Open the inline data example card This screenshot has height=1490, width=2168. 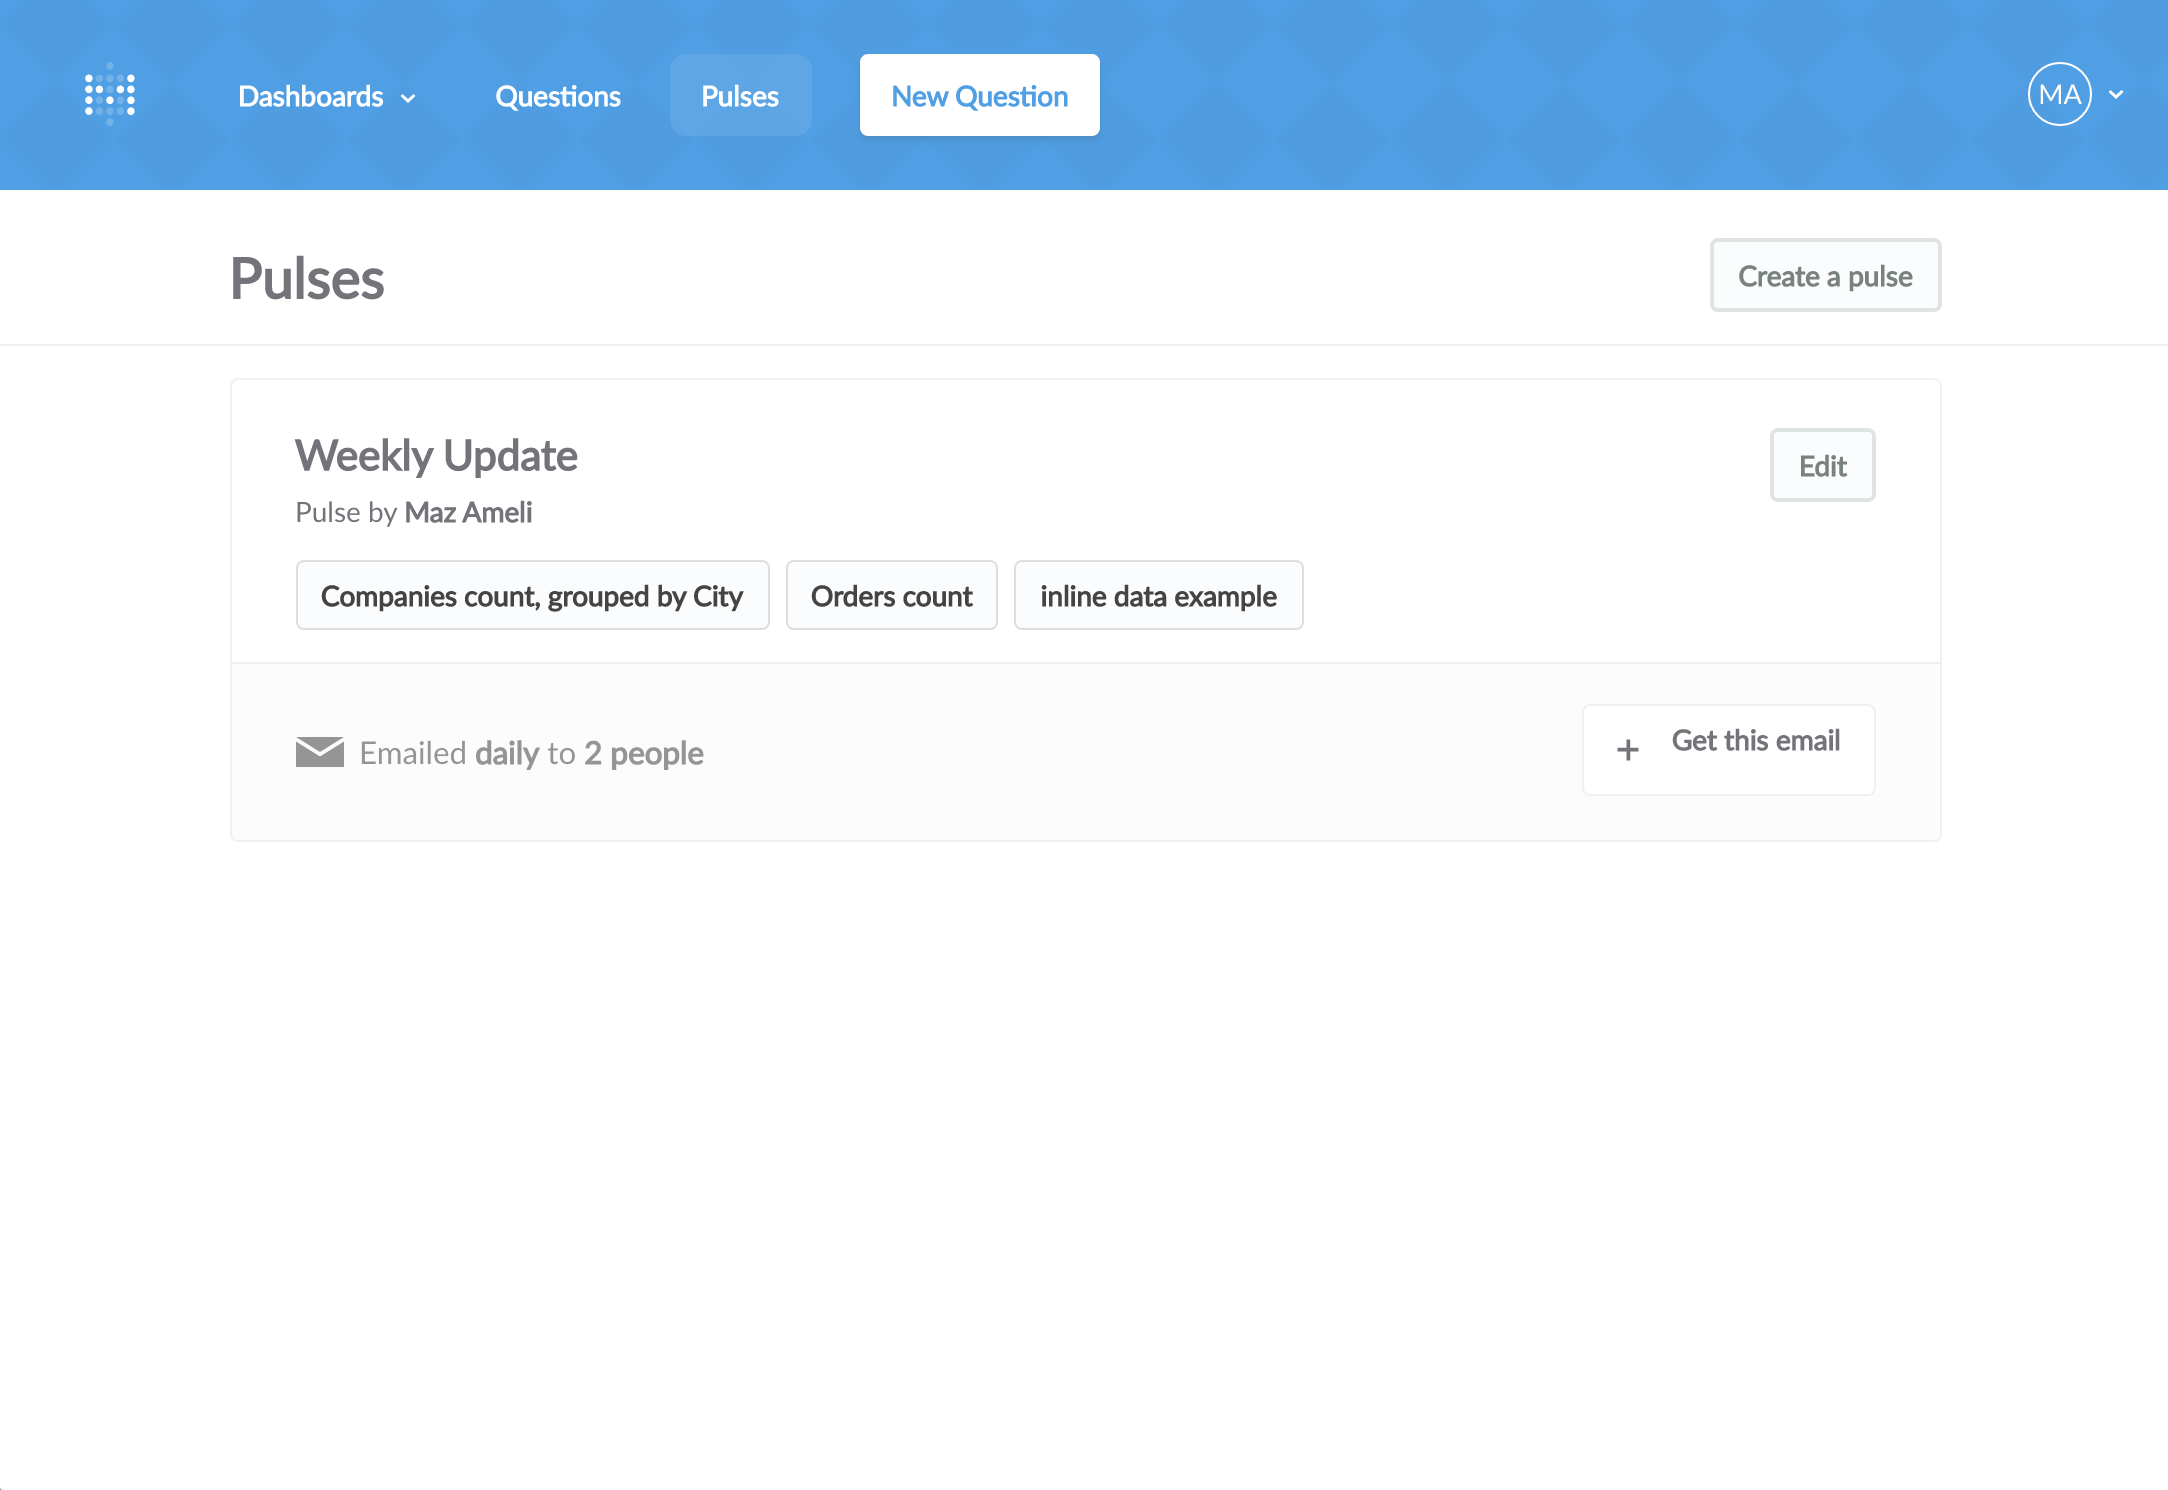click(x=1158, y=595)
